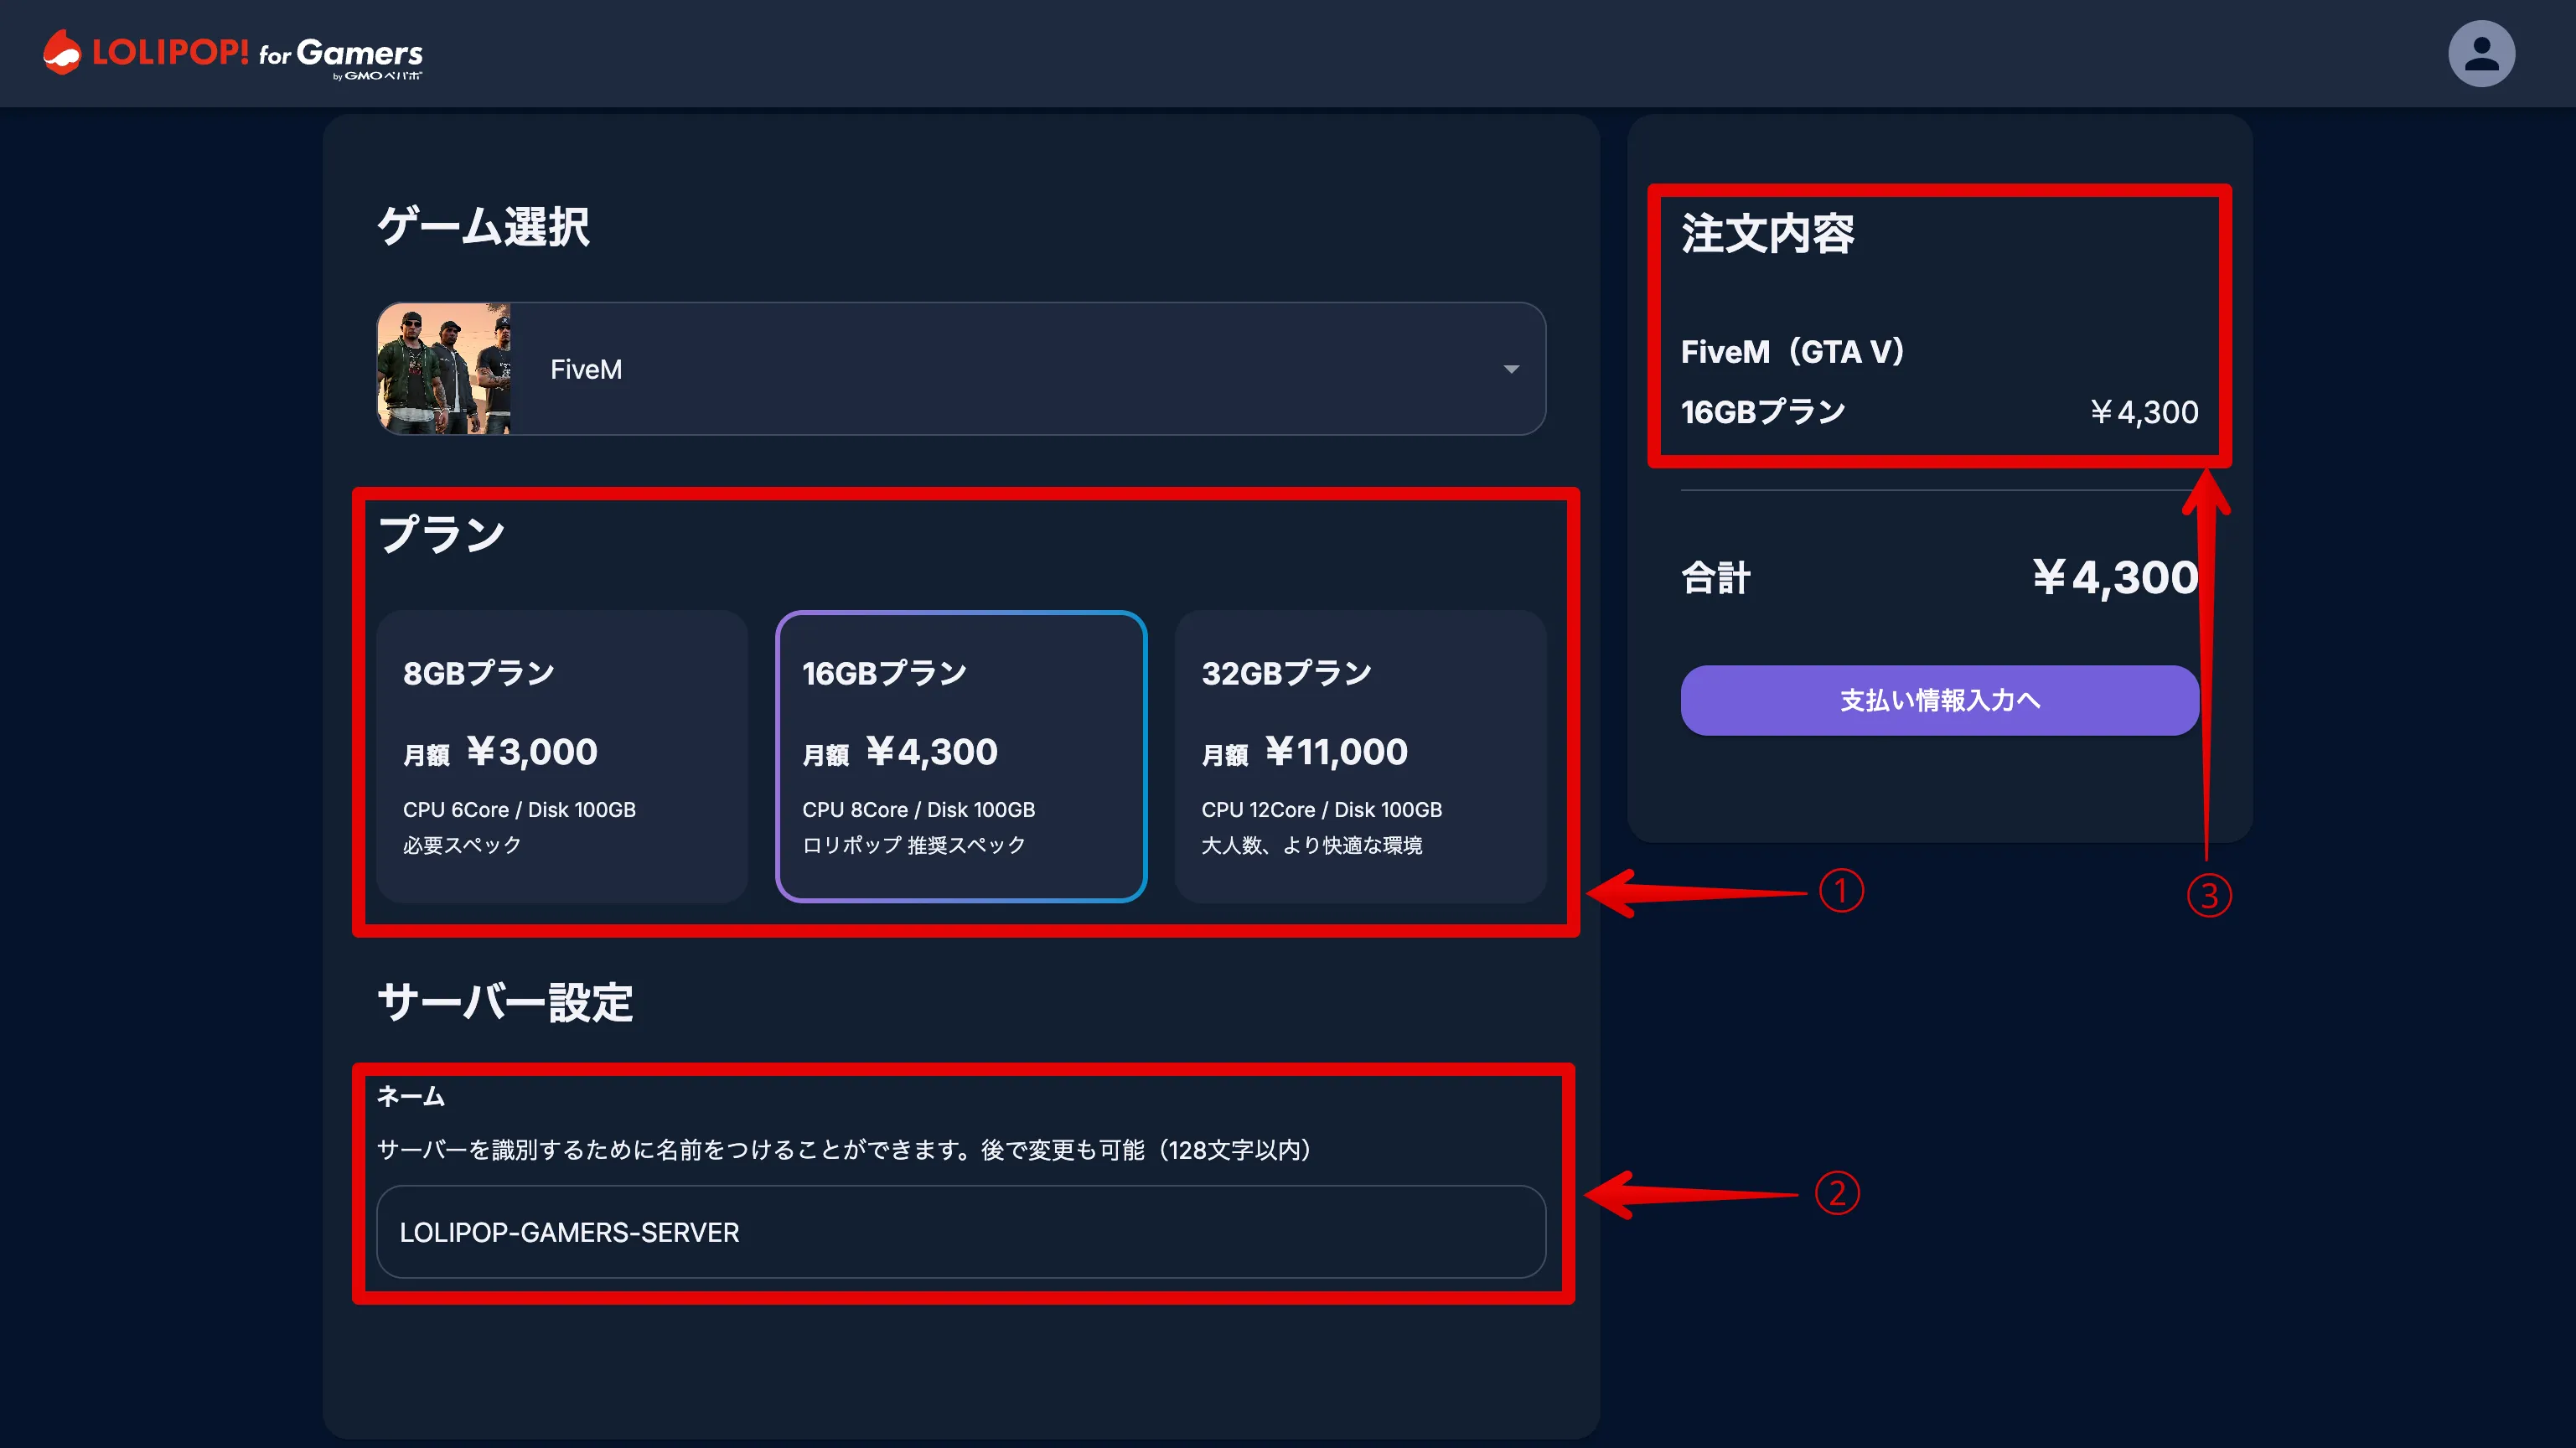This screenshot has height=1448, width=2576.
Task: Open the FiveM game selection dropdown
Action: tap(961, 369)
